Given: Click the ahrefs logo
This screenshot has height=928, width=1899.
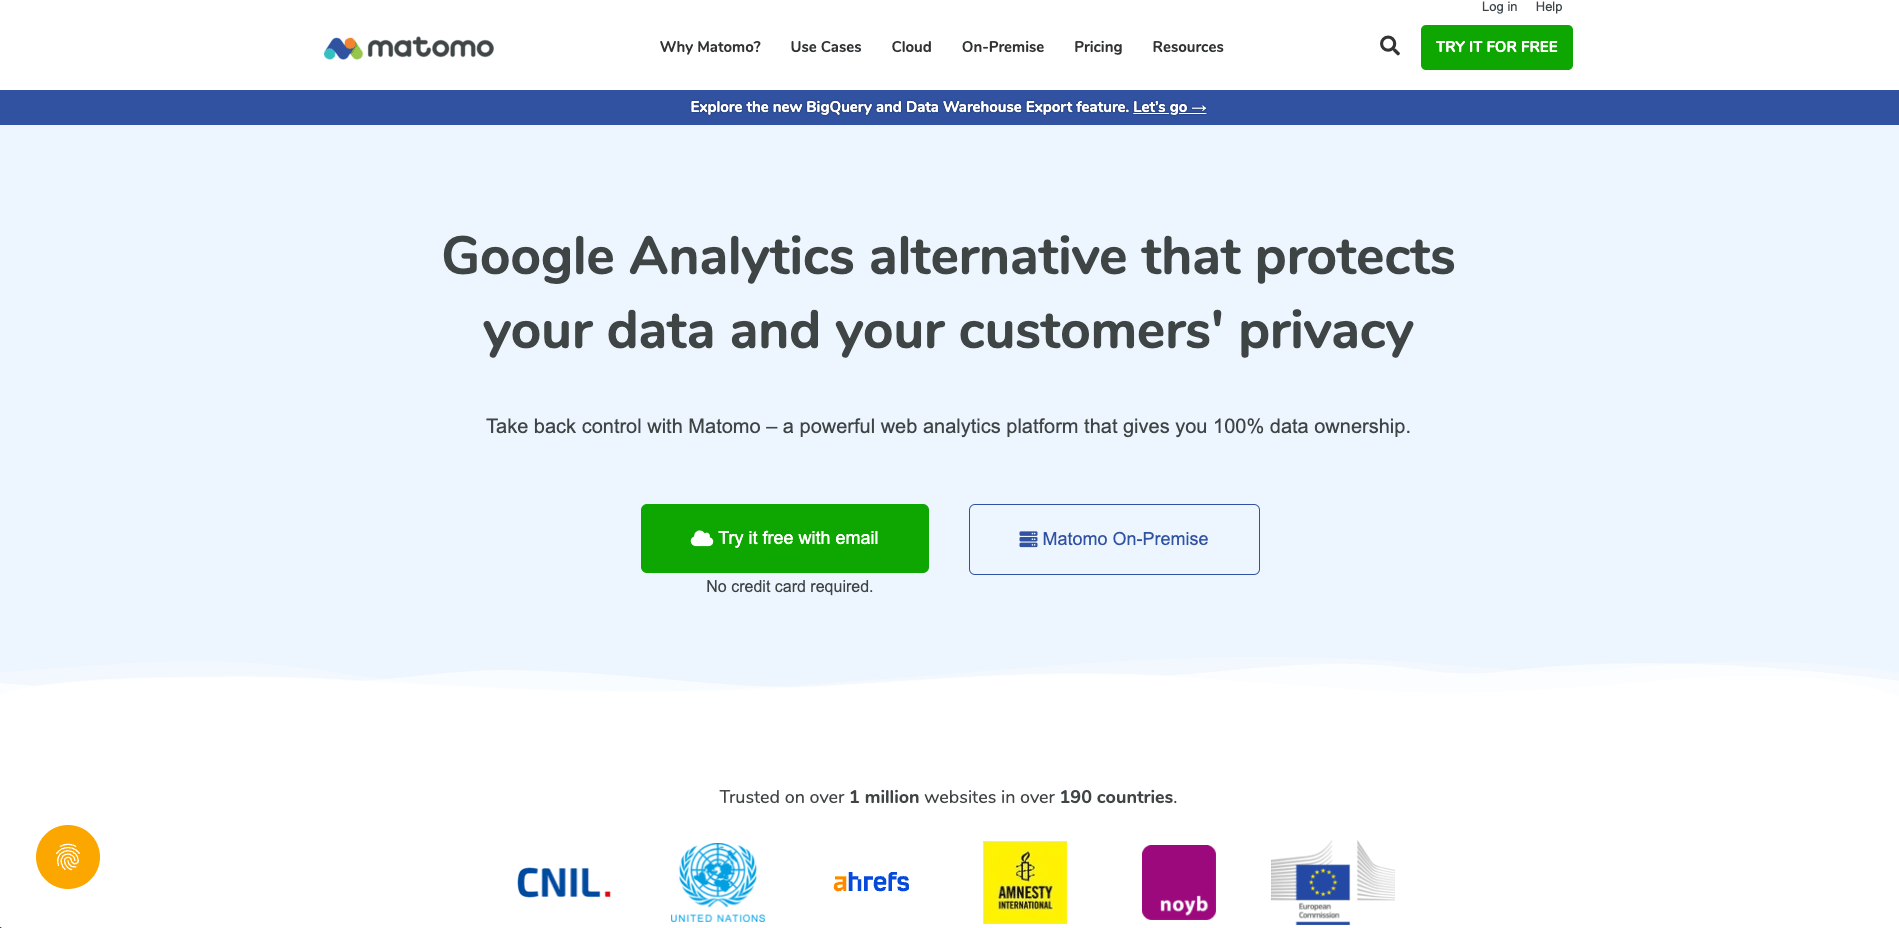Looking at the screenshot, I should point(871,882).
